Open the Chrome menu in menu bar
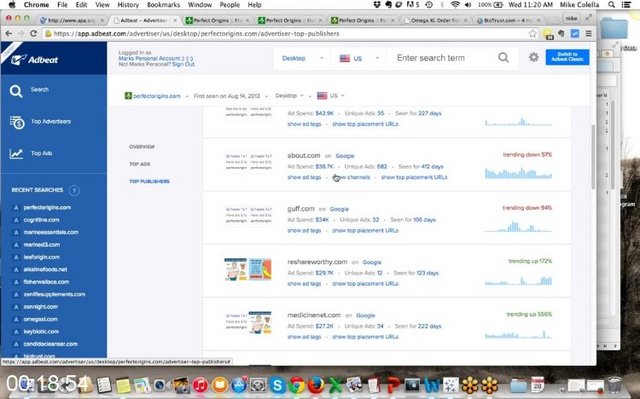The image size is (640, 399). [x=36, y=4]
